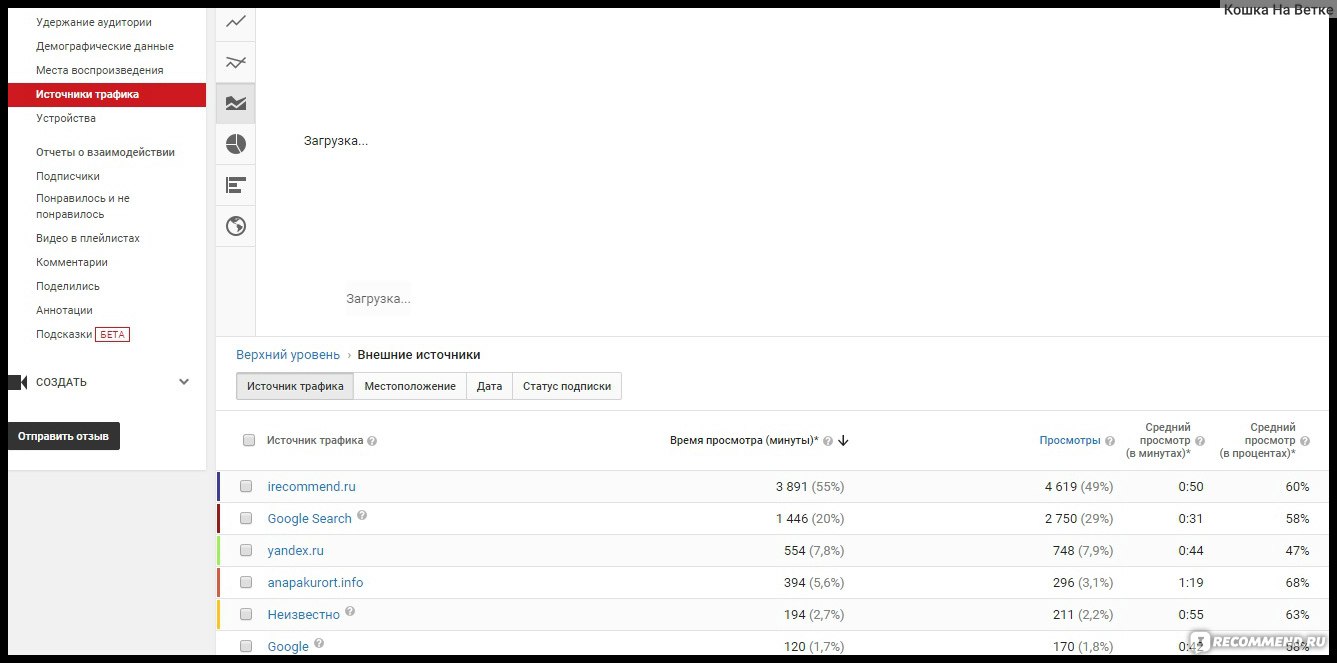The width and height of the screenshot is (1337, 663).
Task: Check the Google Search row checkbox
Action: point(246,519)
